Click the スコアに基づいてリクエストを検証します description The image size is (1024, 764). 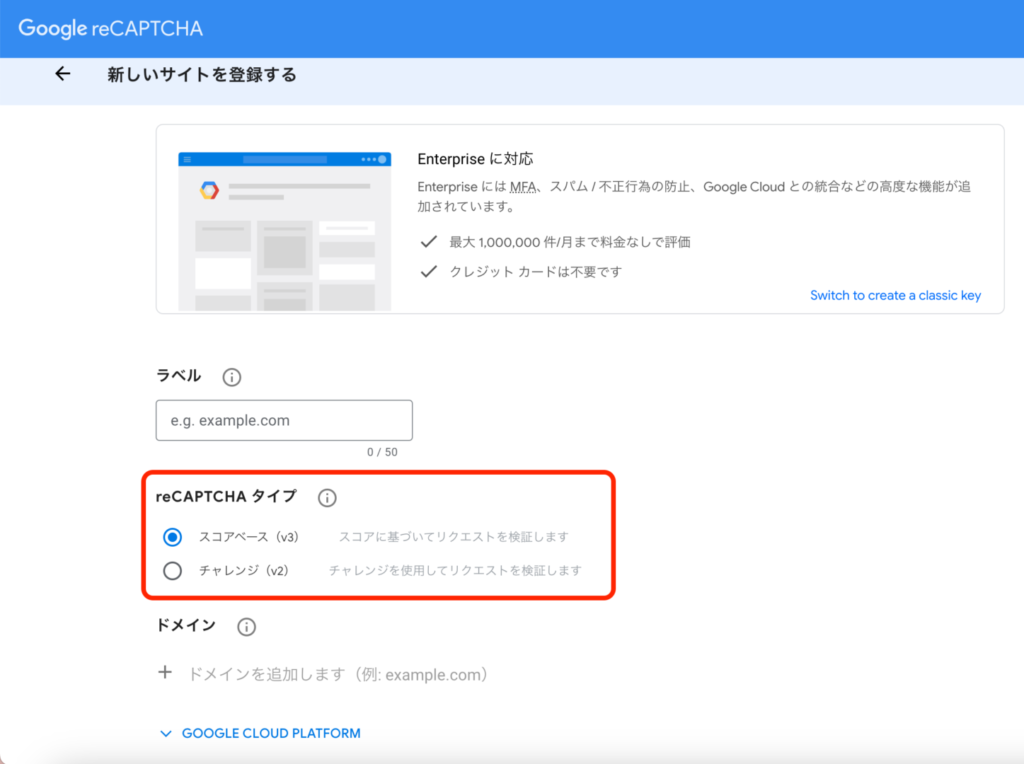(454, 537)
